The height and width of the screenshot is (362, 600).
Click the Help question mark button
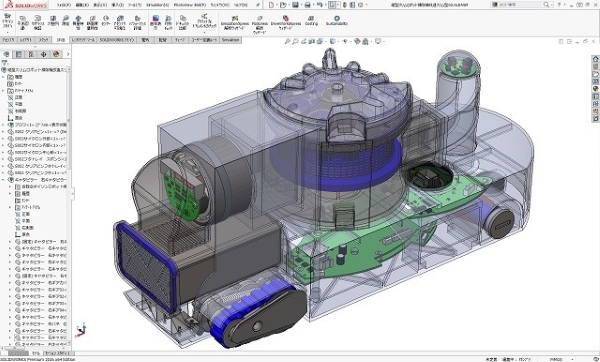[x=559, y=5]
